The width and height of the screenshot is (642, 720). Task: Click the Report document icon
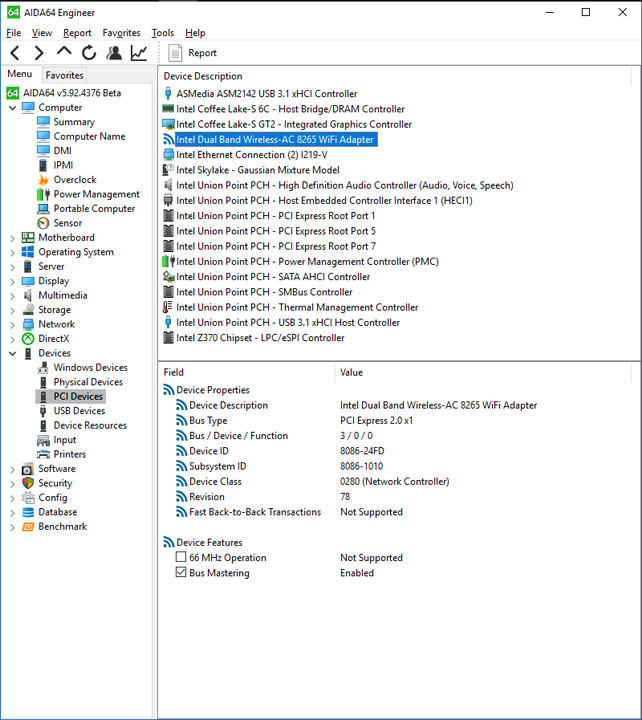175,53
